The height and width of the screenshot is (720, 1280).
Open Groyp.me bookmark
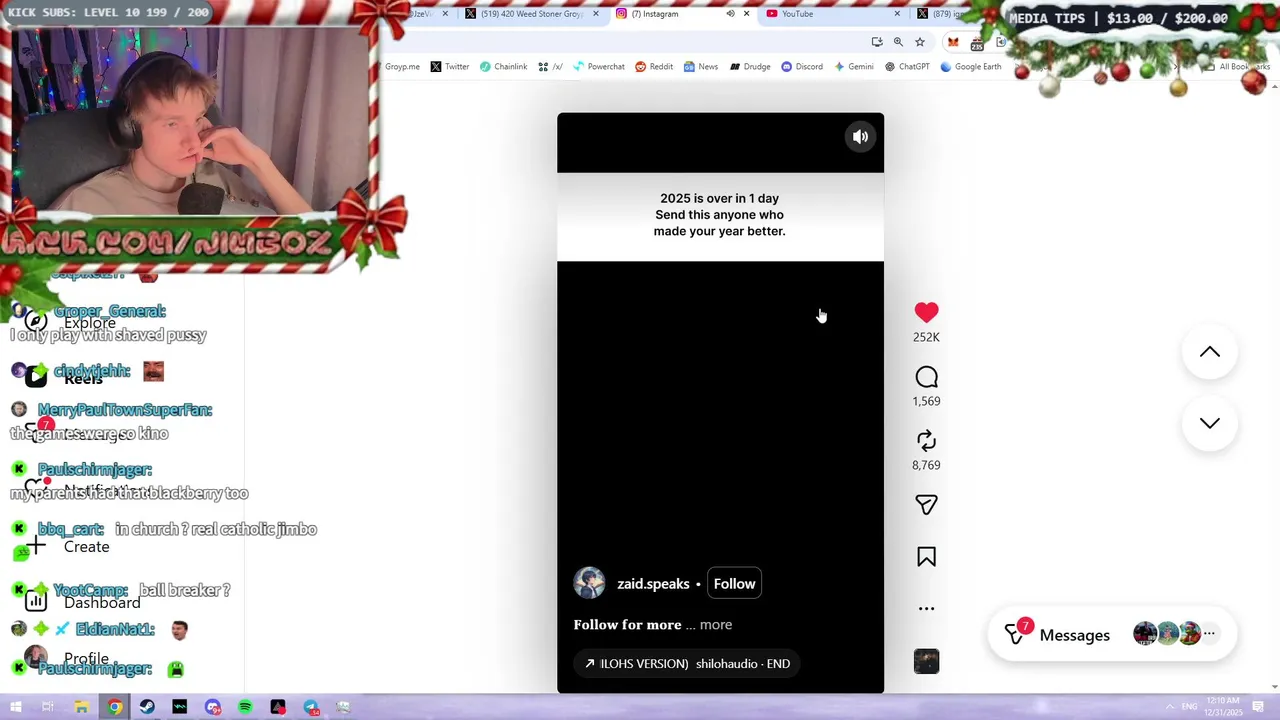(402, 67)
